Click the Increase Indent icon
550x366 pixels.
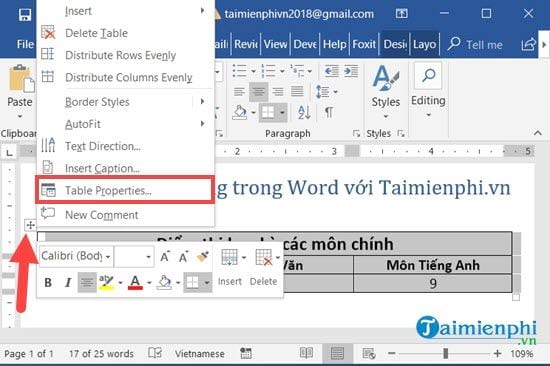[x=351, y=71]
